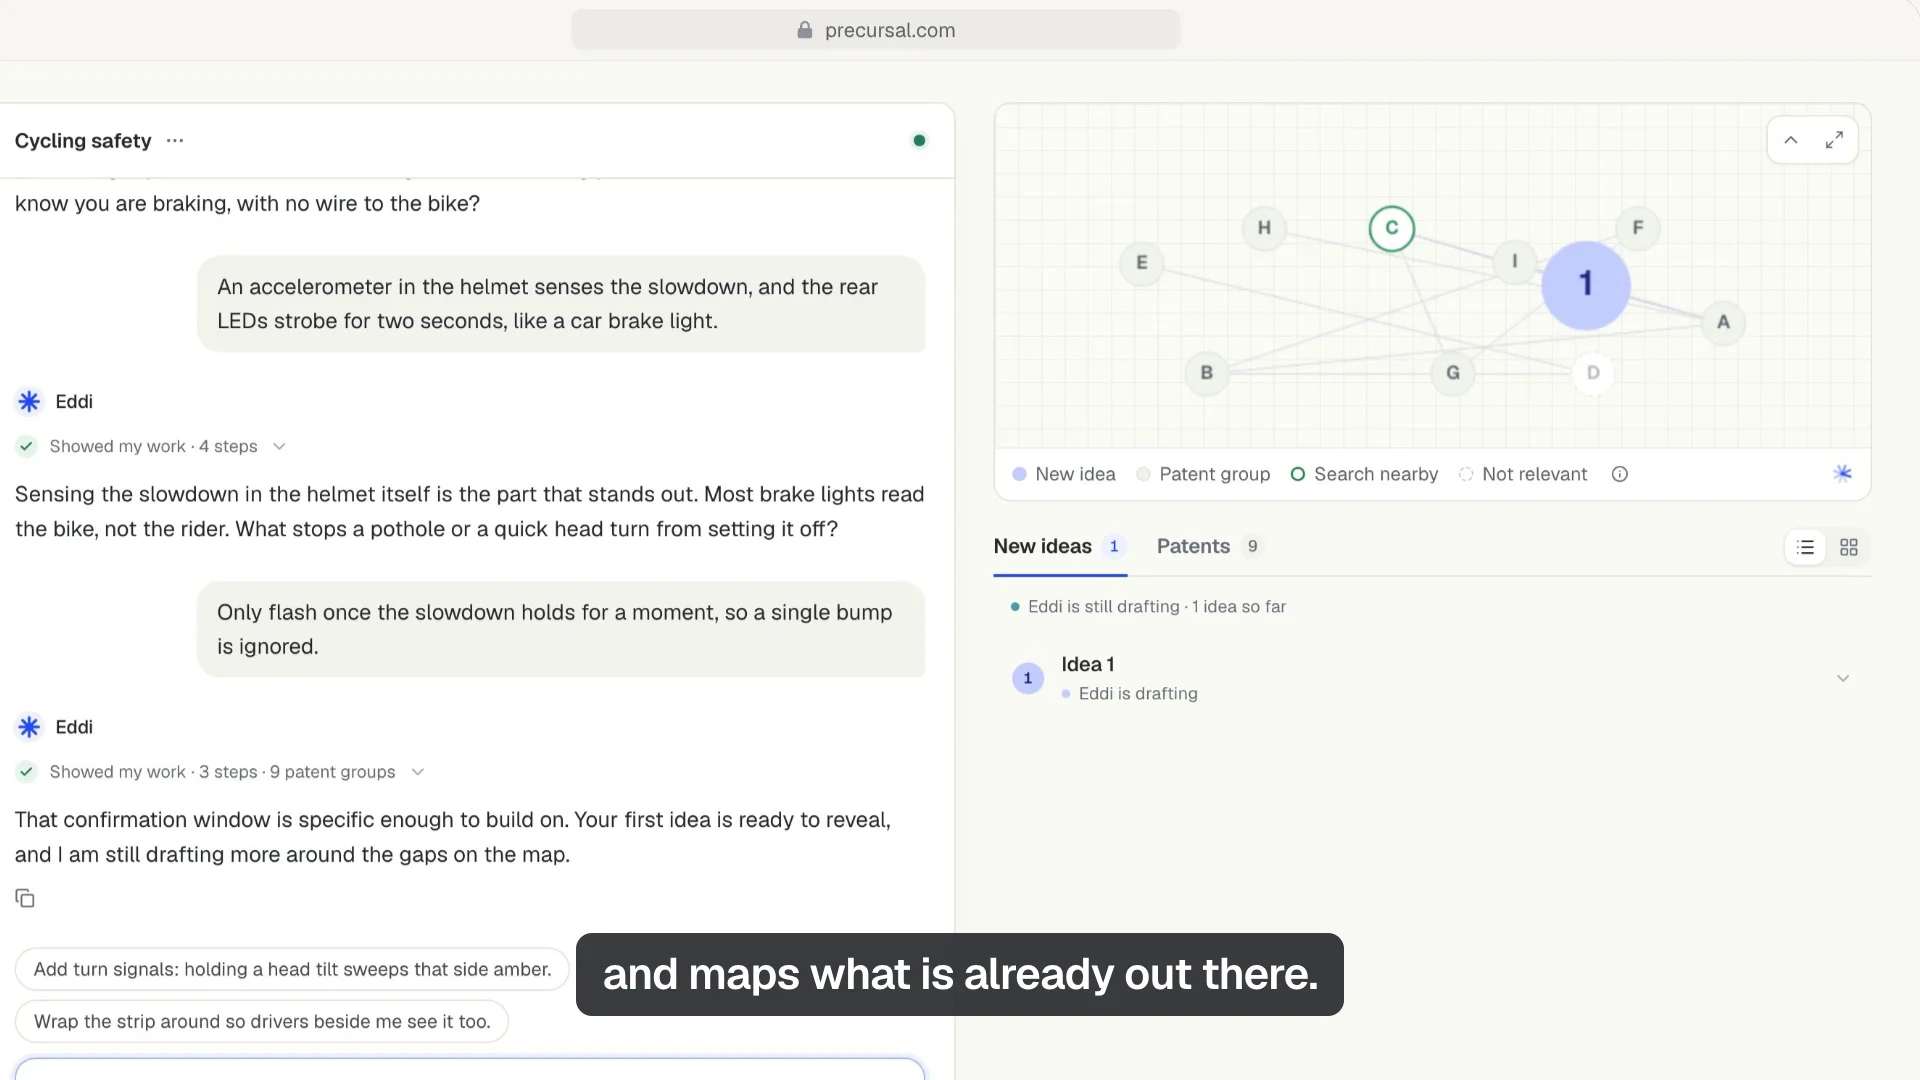Open the Patents tab
The height and width of the screenshot is (1080, 1920).
pos(1209,547)
